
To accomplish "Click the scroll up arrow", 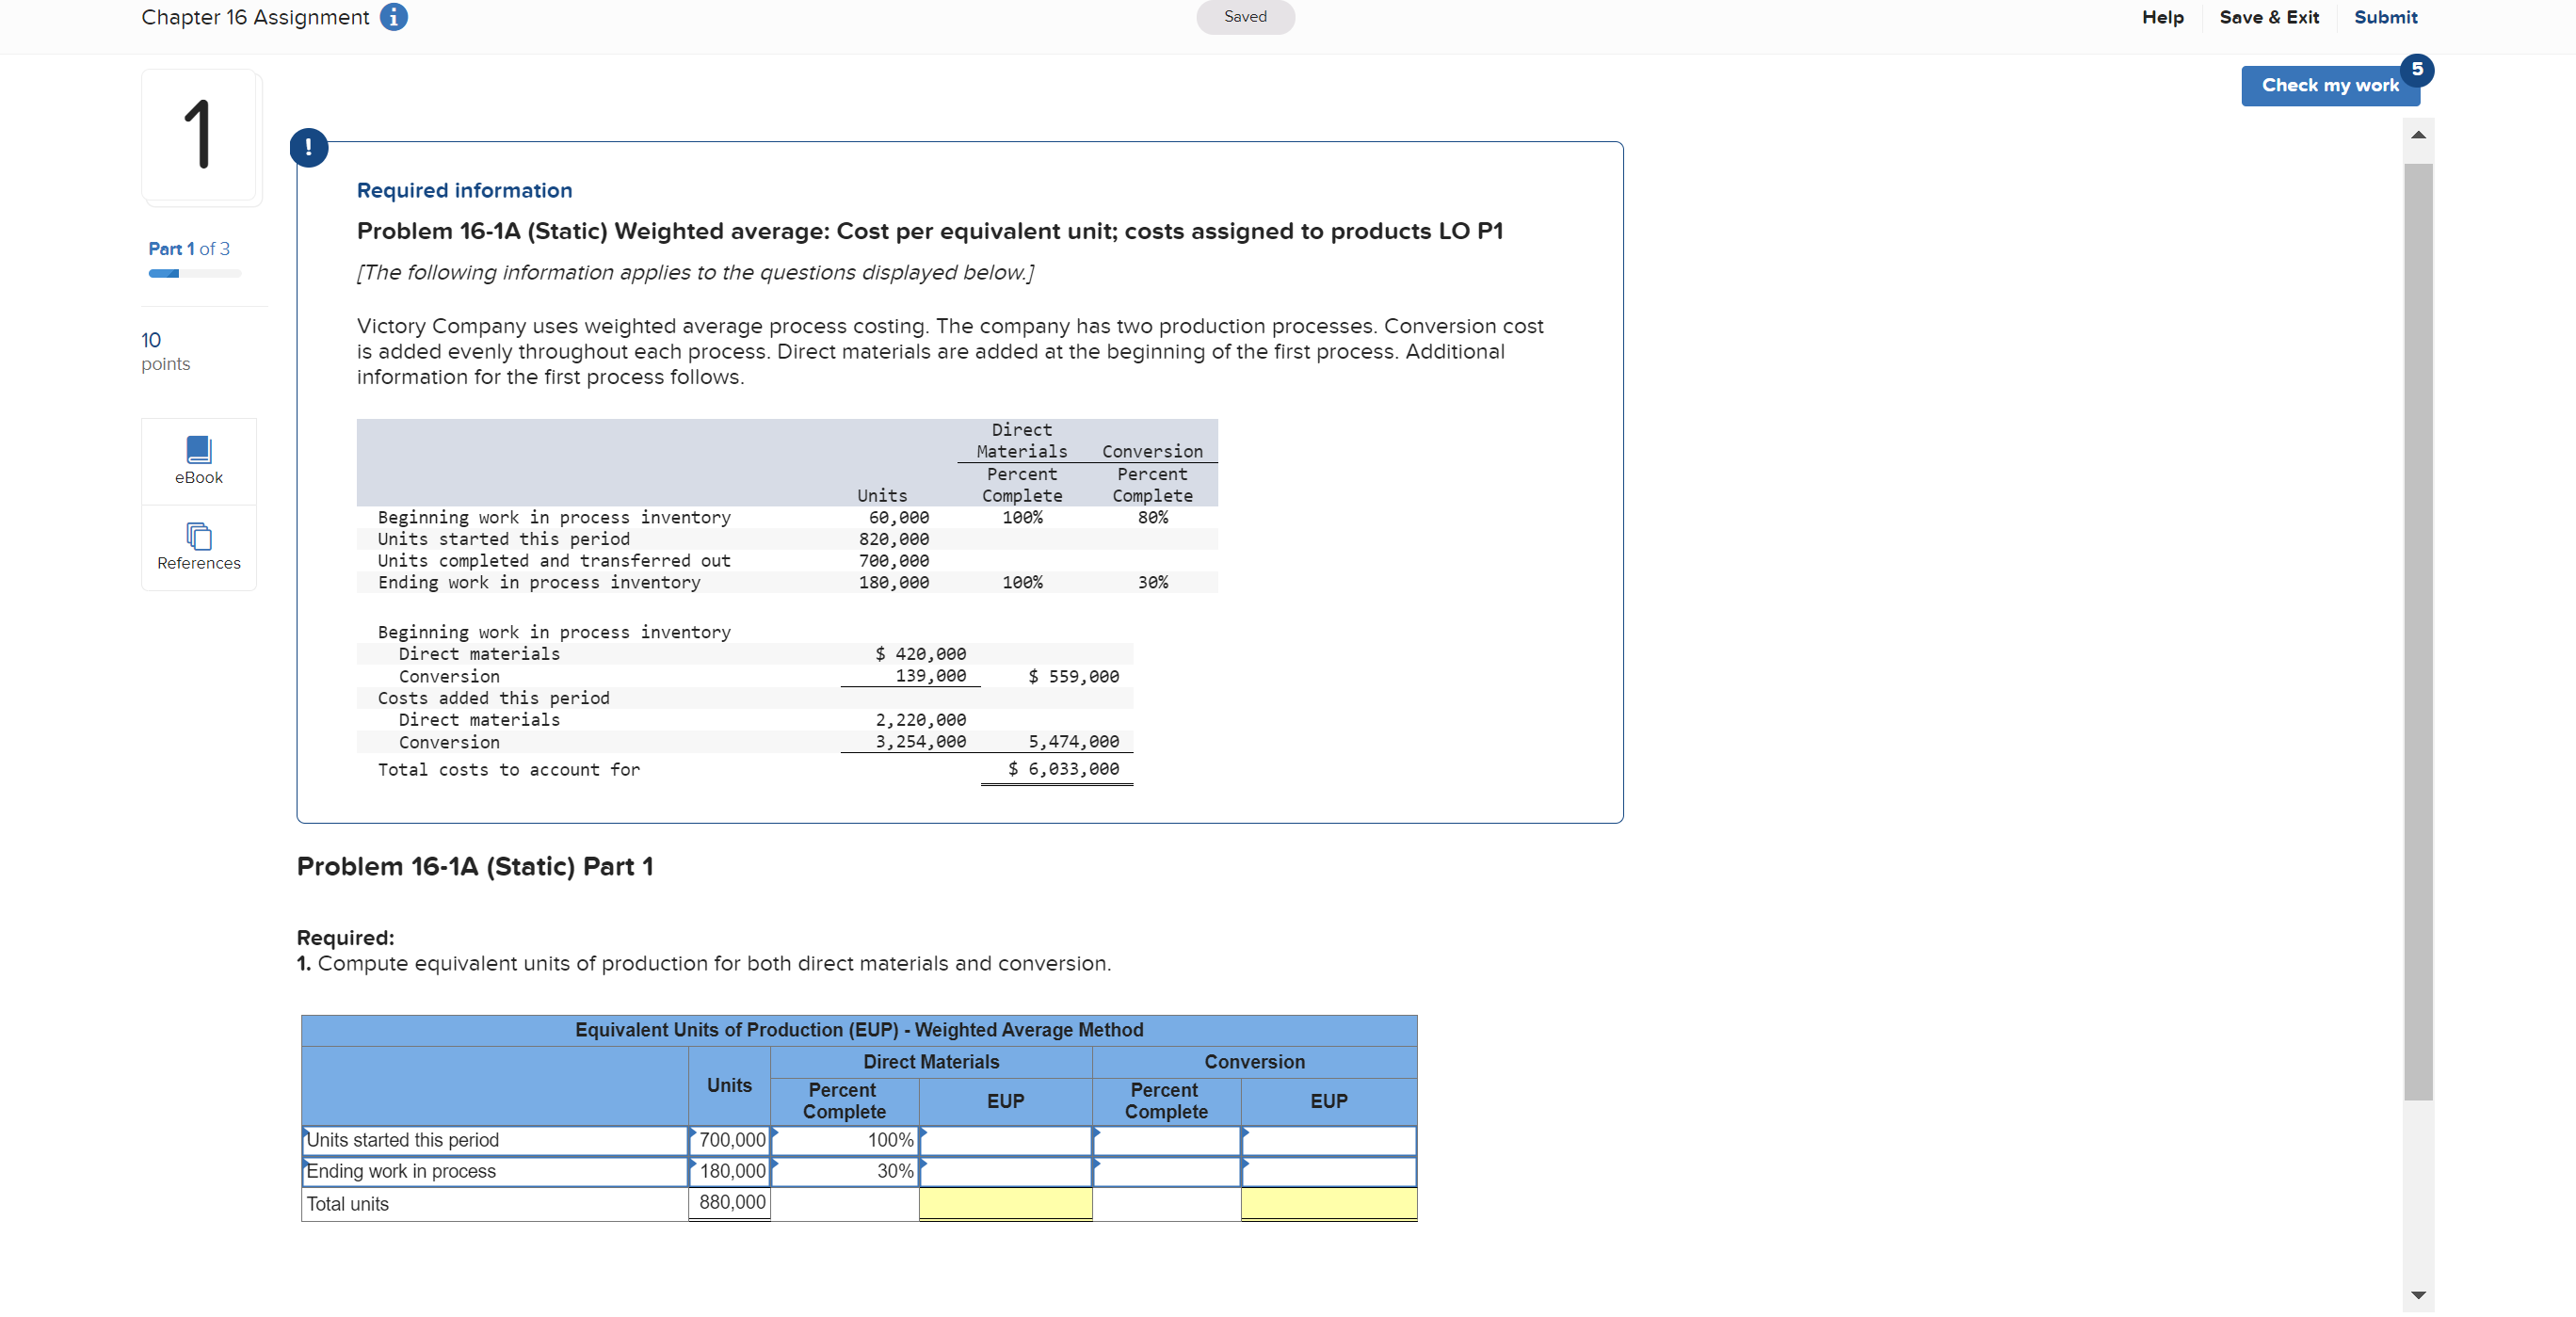I will (2417, 135).
